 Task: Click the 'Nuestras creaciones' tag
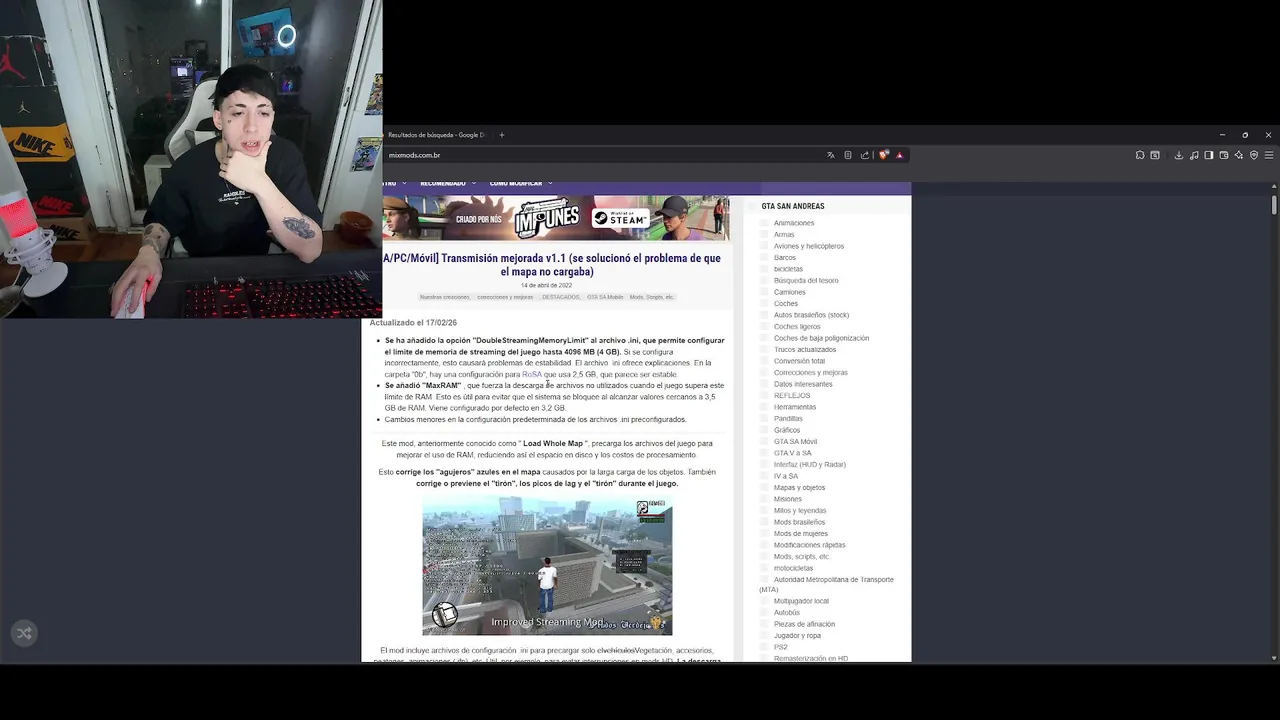(x=444, y=297)
